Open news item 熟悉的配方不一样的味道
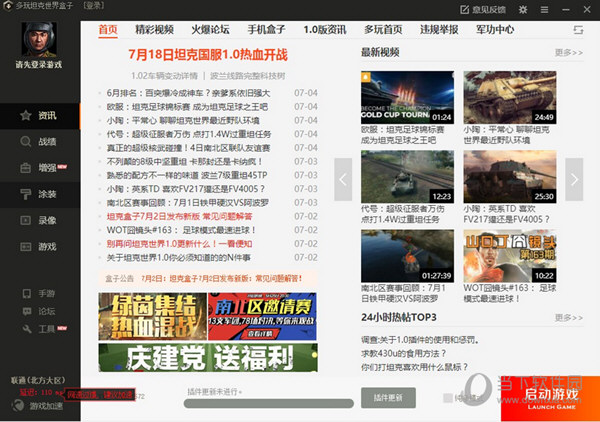The height and width of the screenshot is (422, 600). (x=187, y=175)
